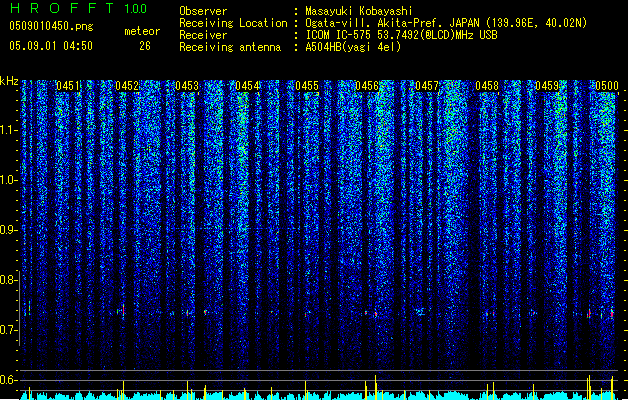Select the filename 0509010450.png
This screenshot has width=629, height=400.
point(51,26)
